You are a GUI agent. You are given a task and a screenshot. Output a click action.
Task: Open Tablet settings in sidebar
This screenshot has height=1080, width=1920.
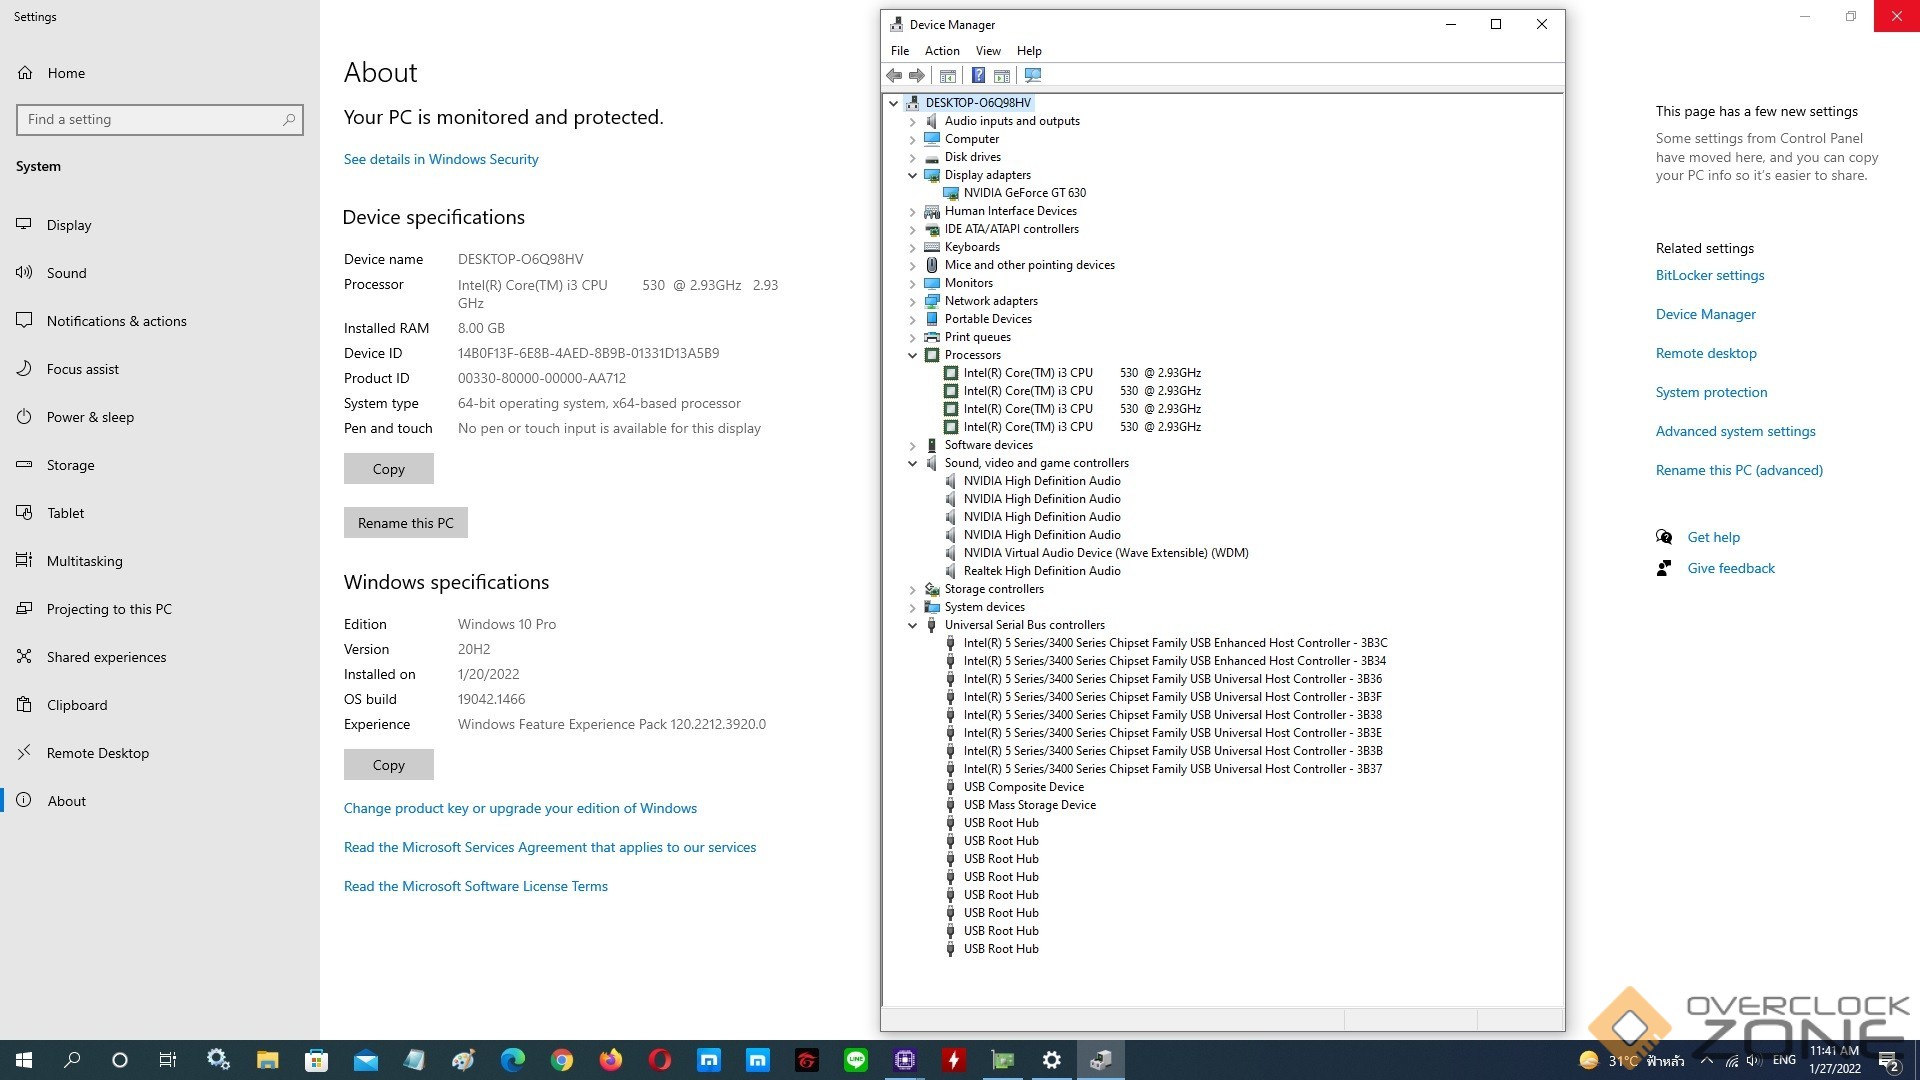tap(66, 513)
